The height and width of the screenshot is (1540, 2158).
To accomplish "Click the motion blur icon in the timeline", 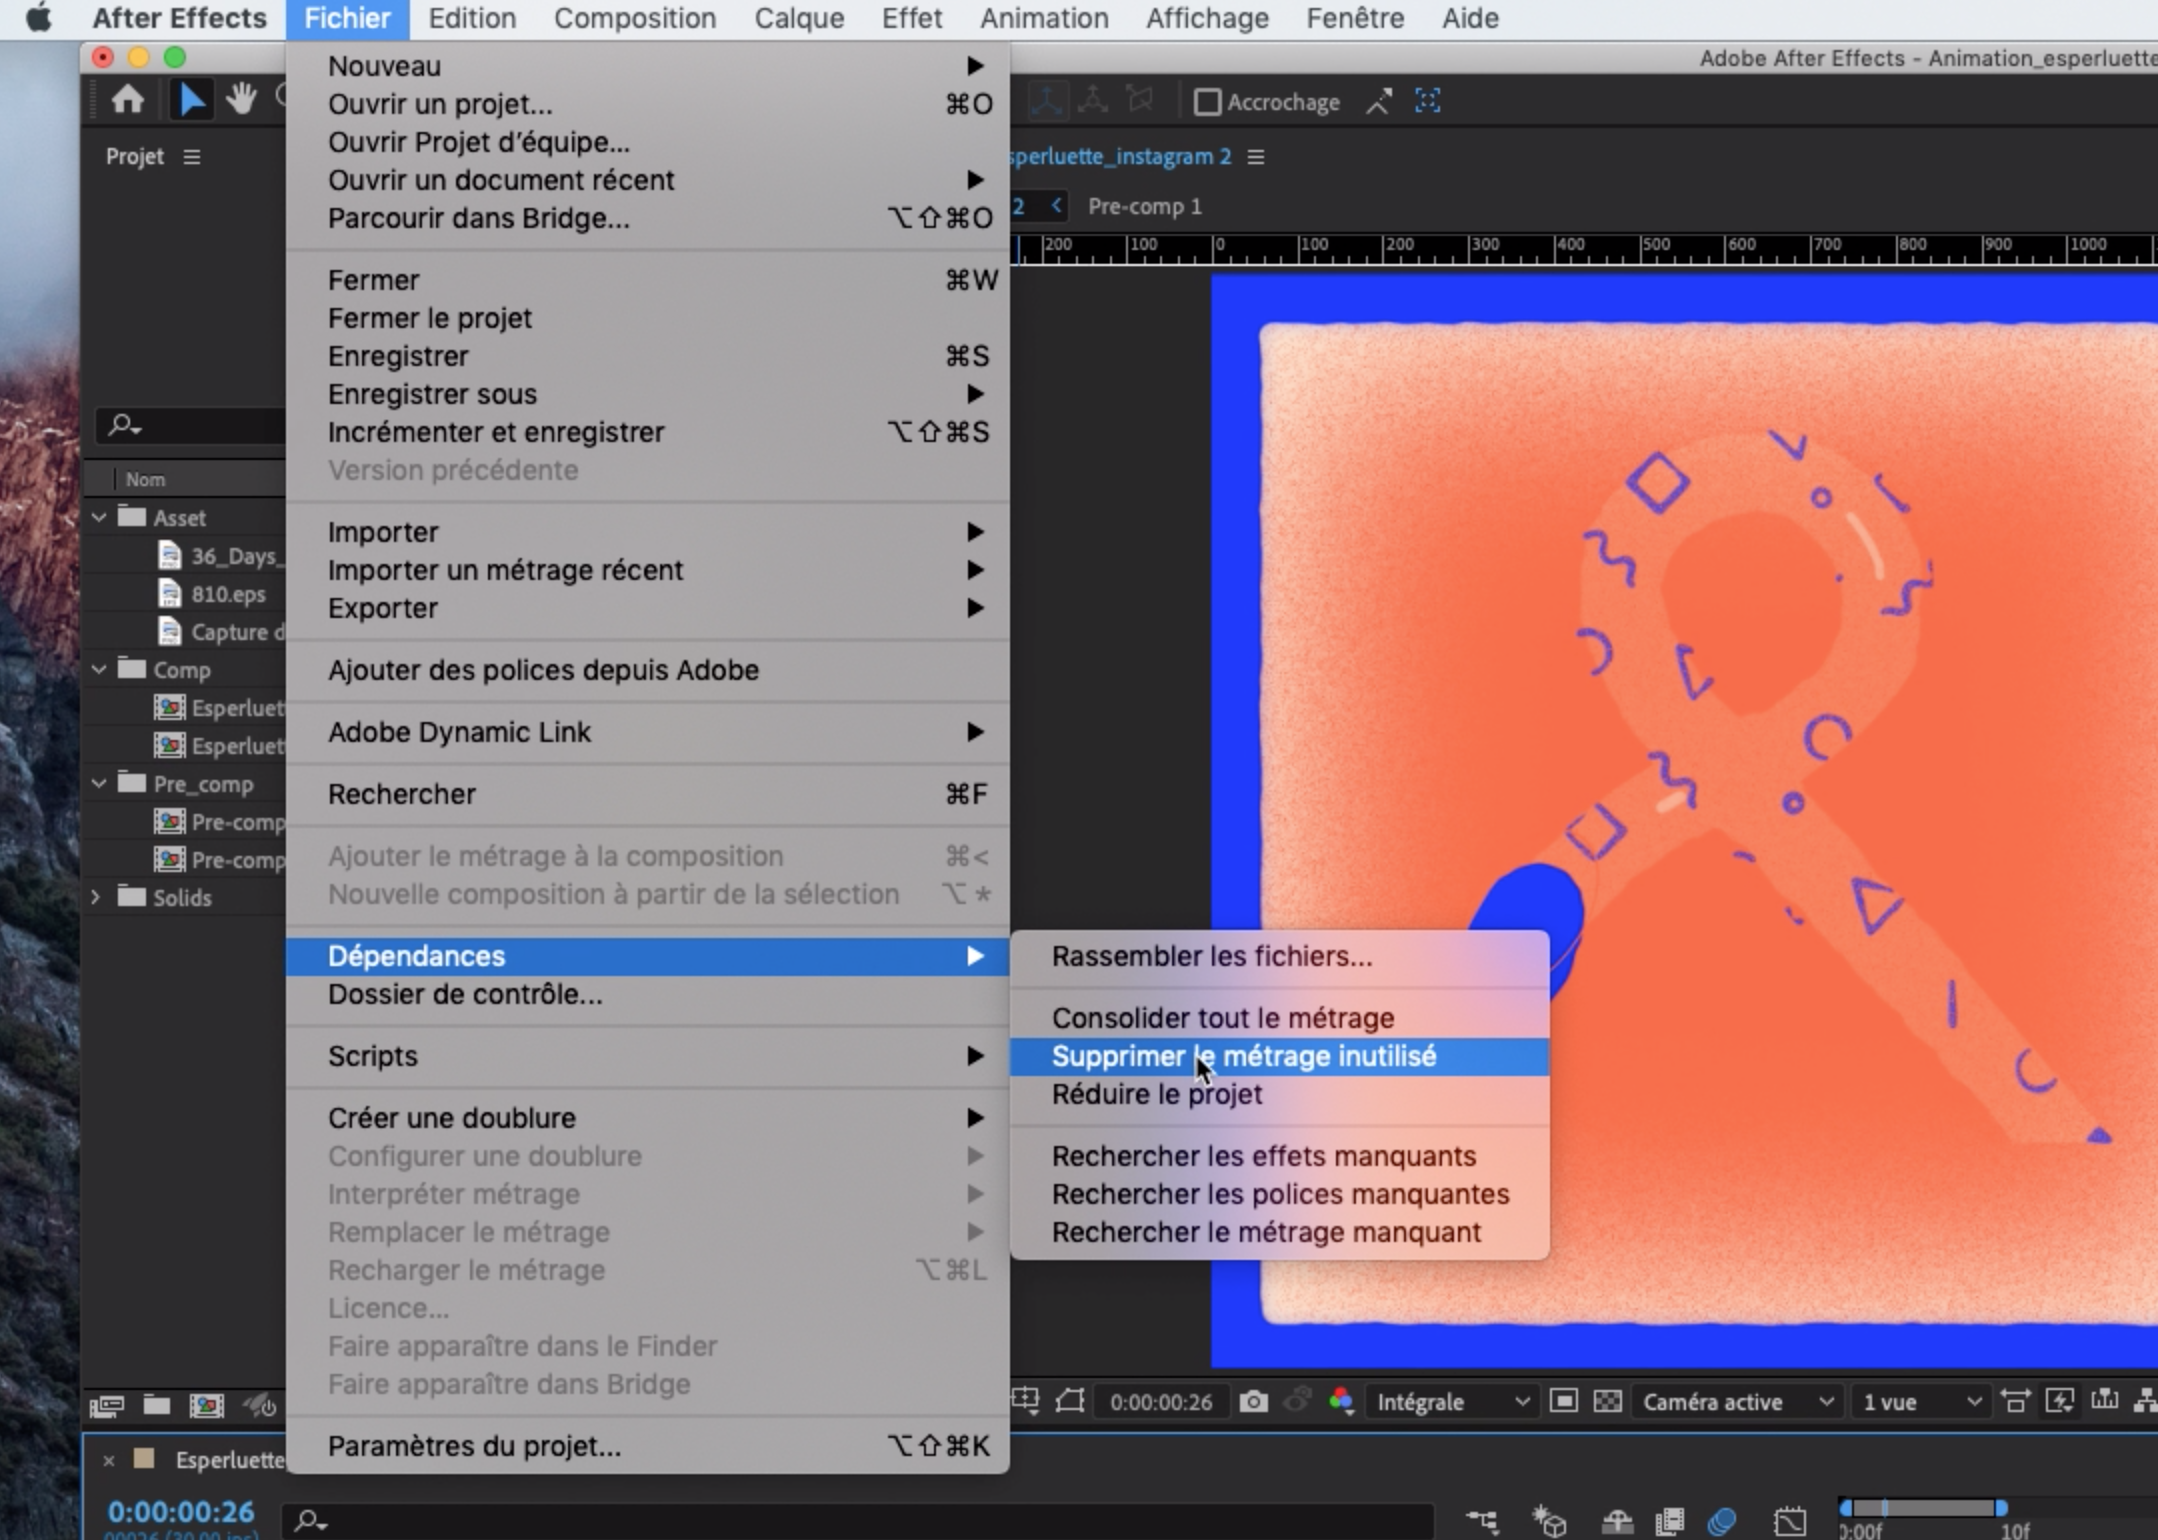I will click(x=1722, y=1521).
